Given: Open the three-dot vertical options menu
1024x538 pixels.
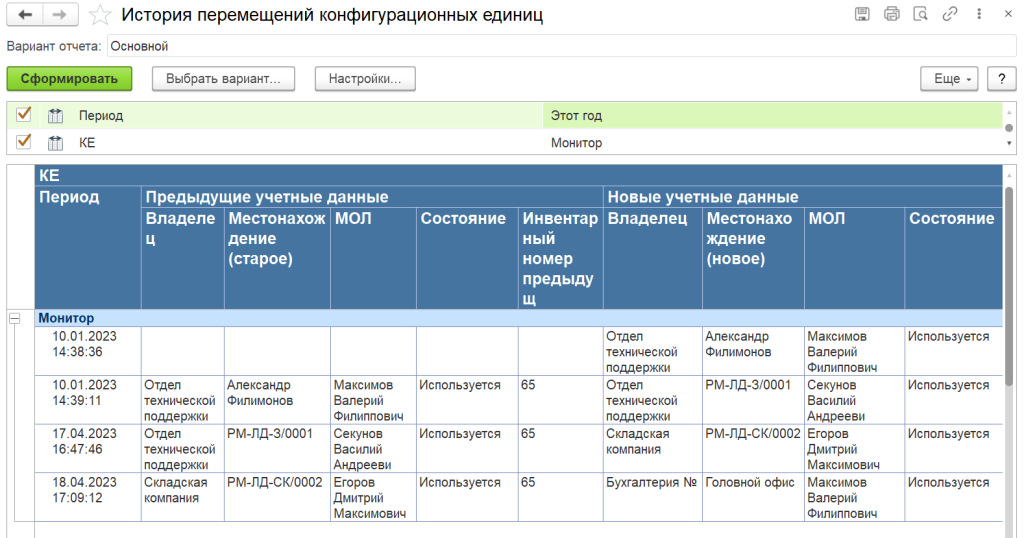Looking at the screenshot, I should 978,14.
